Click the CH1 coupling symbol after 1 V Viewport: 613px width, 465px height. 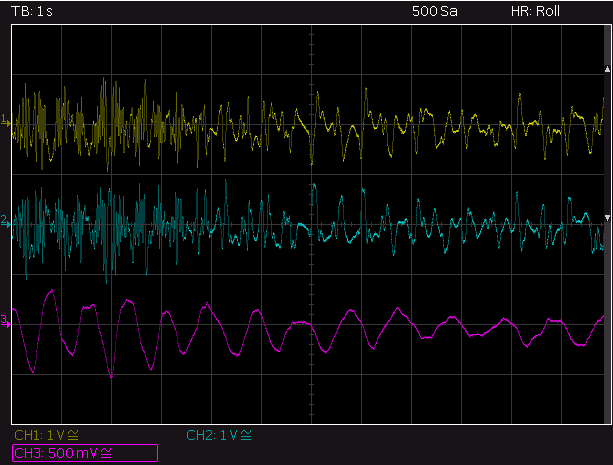point(73,435)
